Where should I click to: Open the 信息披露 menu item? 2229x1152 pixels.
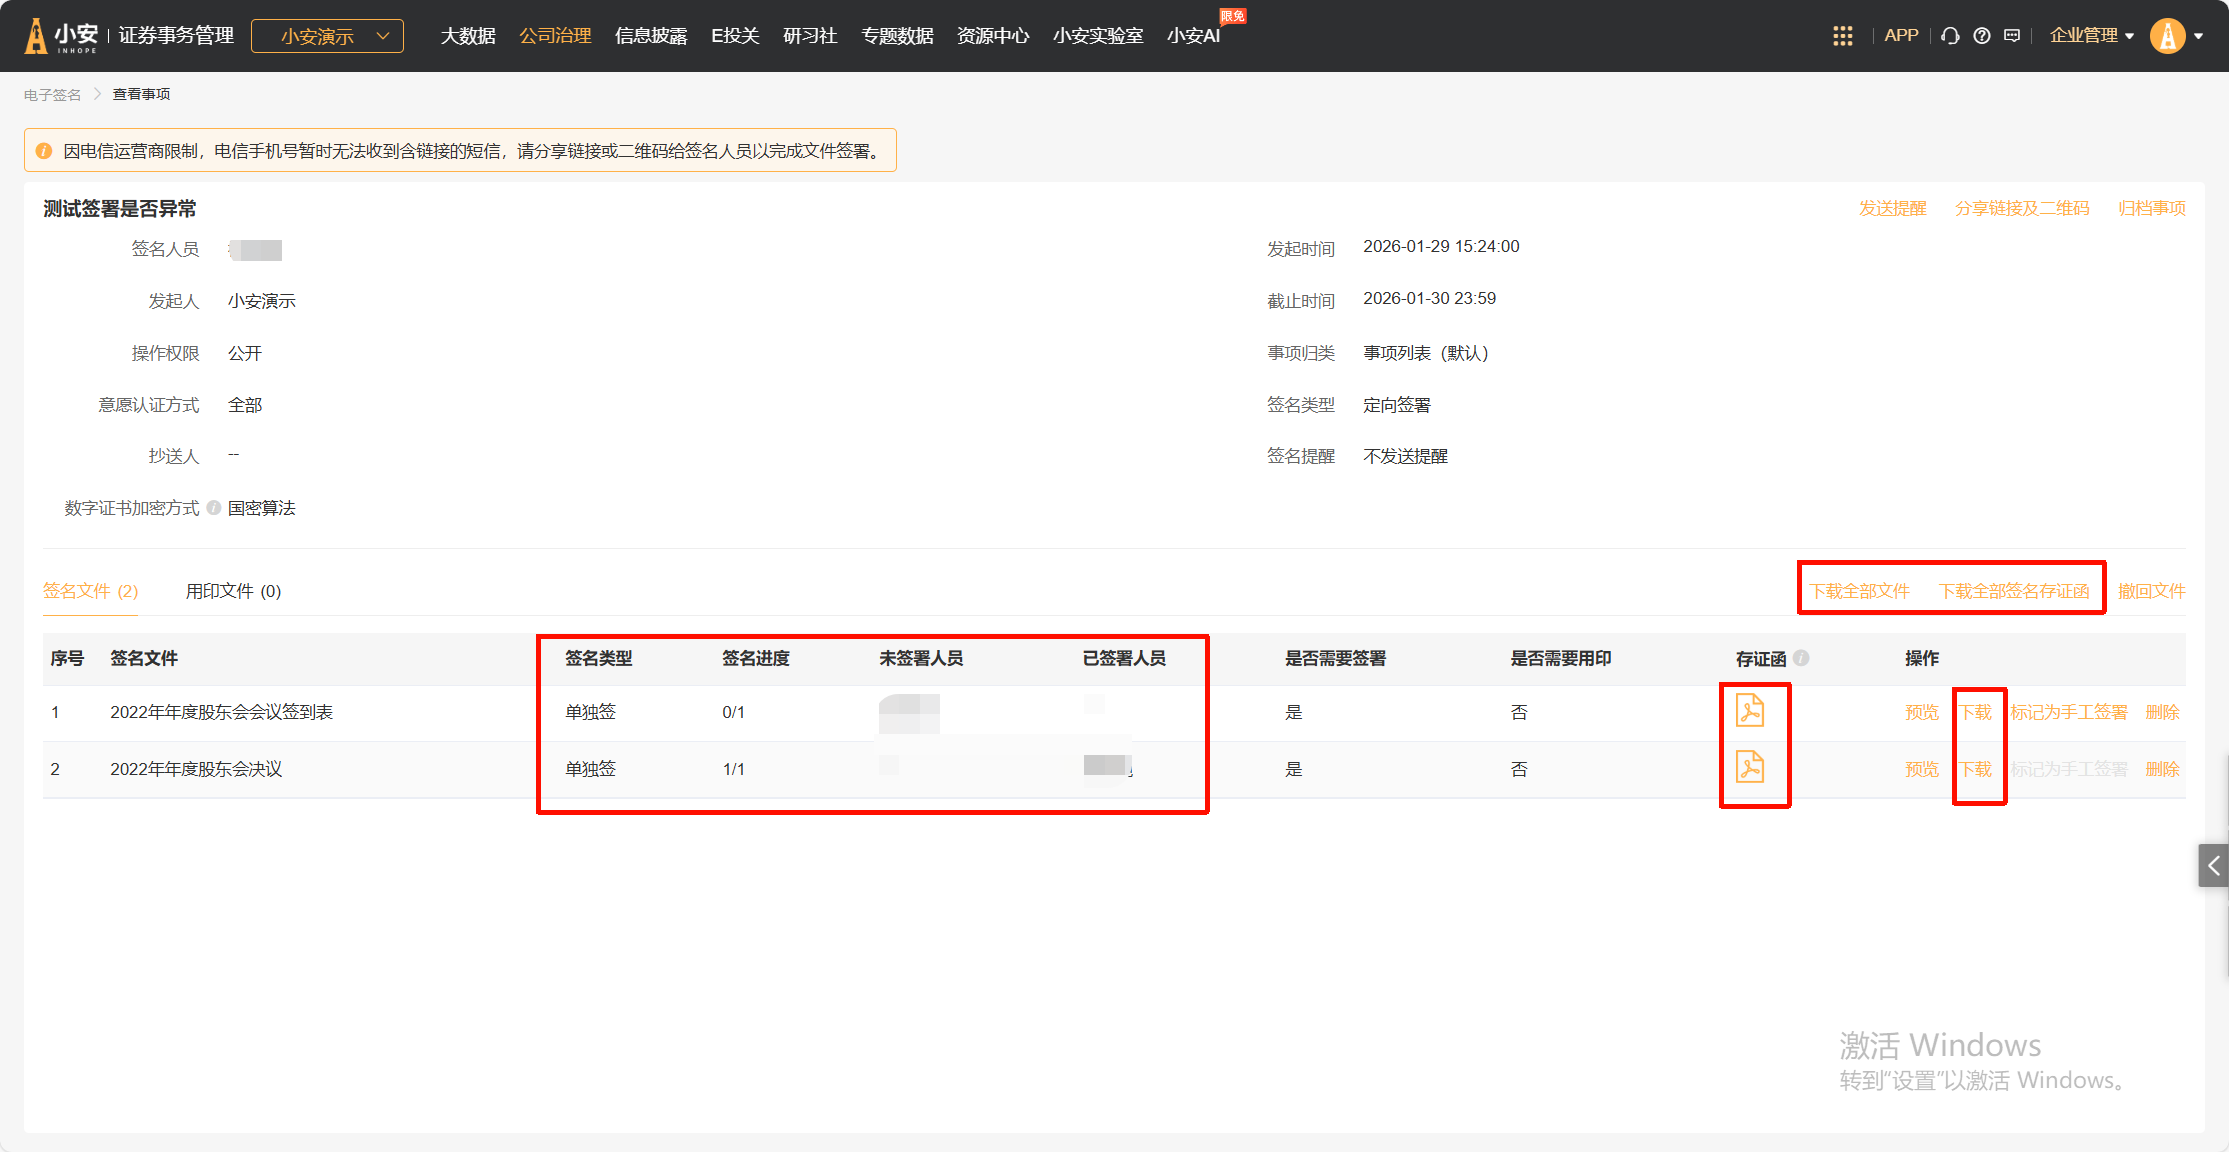(x=651, y=36)
